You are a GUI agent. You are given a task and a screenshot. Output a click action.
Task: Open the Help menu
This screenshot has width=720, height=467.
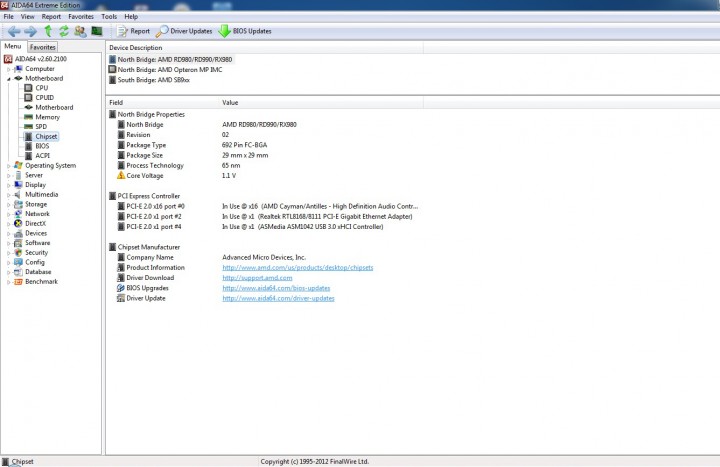(131, 17)
